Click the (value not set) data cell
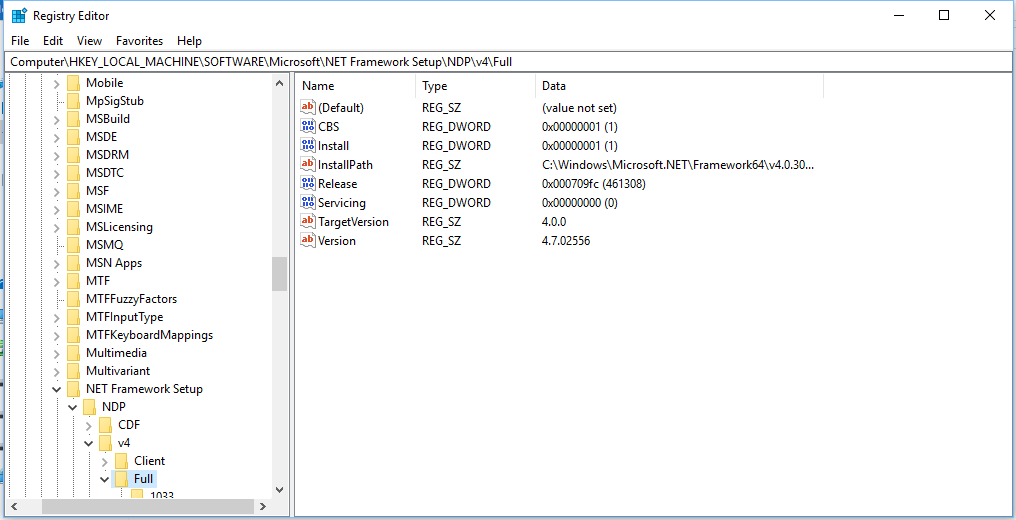1016x520 pixels. click(x=579, y=108)
